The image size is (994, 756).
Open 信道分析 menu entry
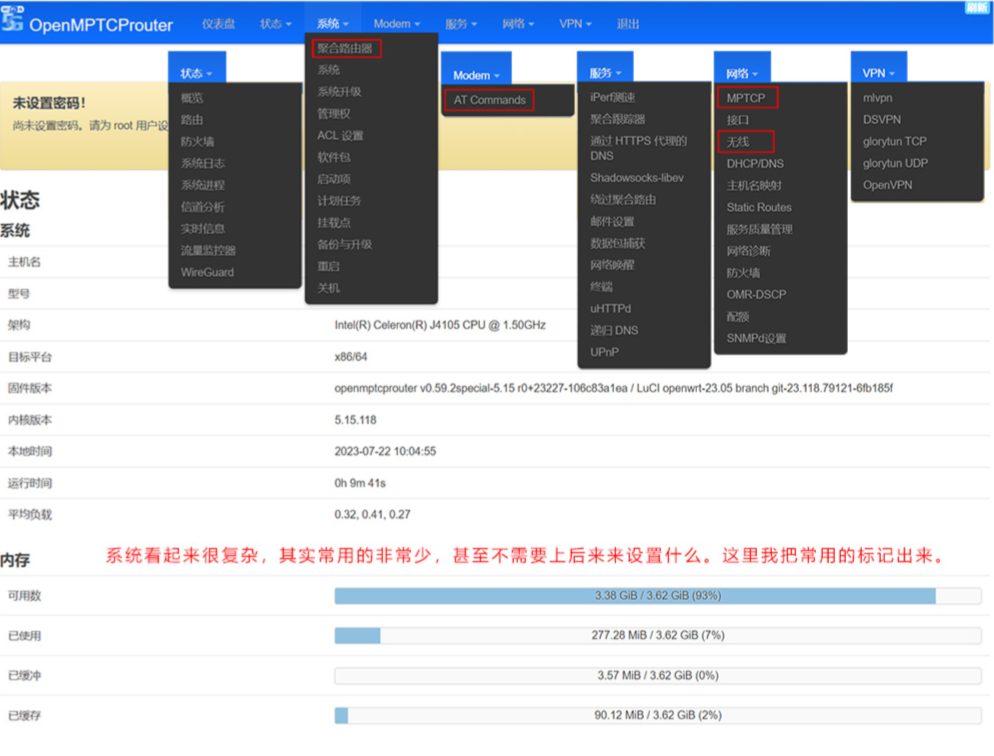click(203, 207)
